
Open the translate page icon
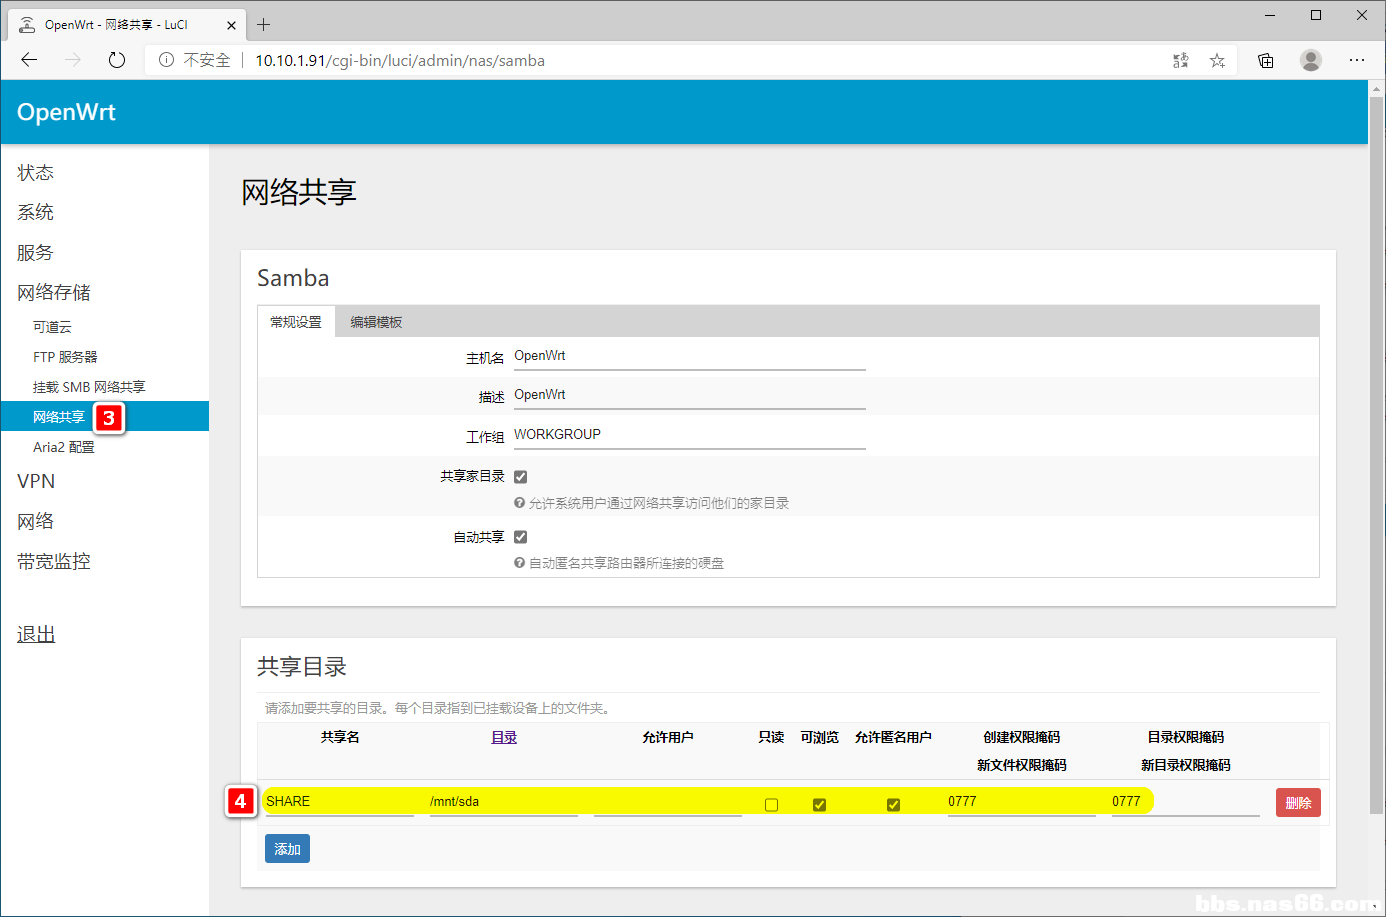pos(1181,60)
